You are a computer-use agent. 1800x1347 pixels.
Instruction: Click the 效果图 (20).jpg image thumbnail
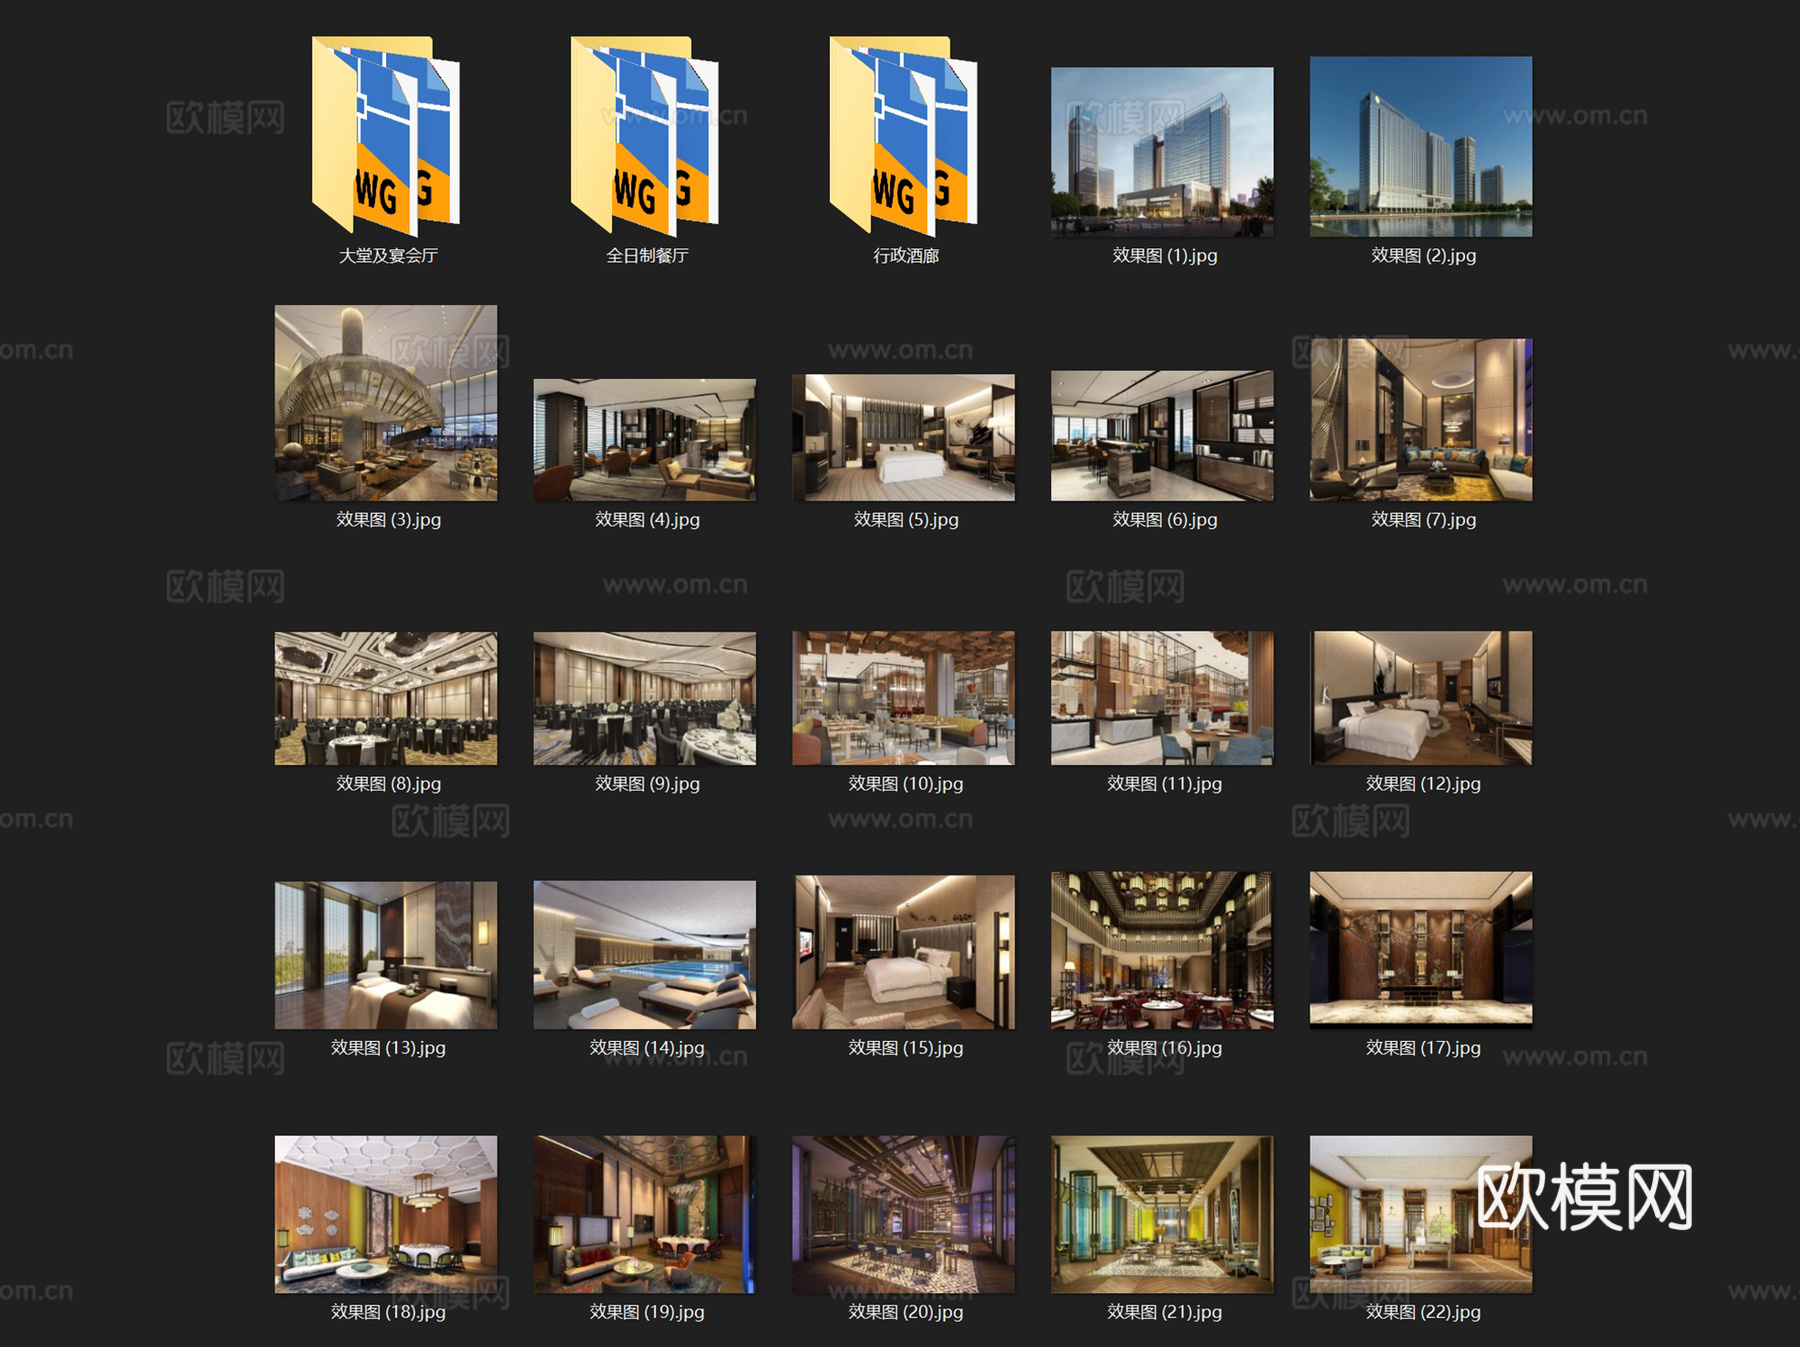pyautogui.click(x=904, y=1214)
